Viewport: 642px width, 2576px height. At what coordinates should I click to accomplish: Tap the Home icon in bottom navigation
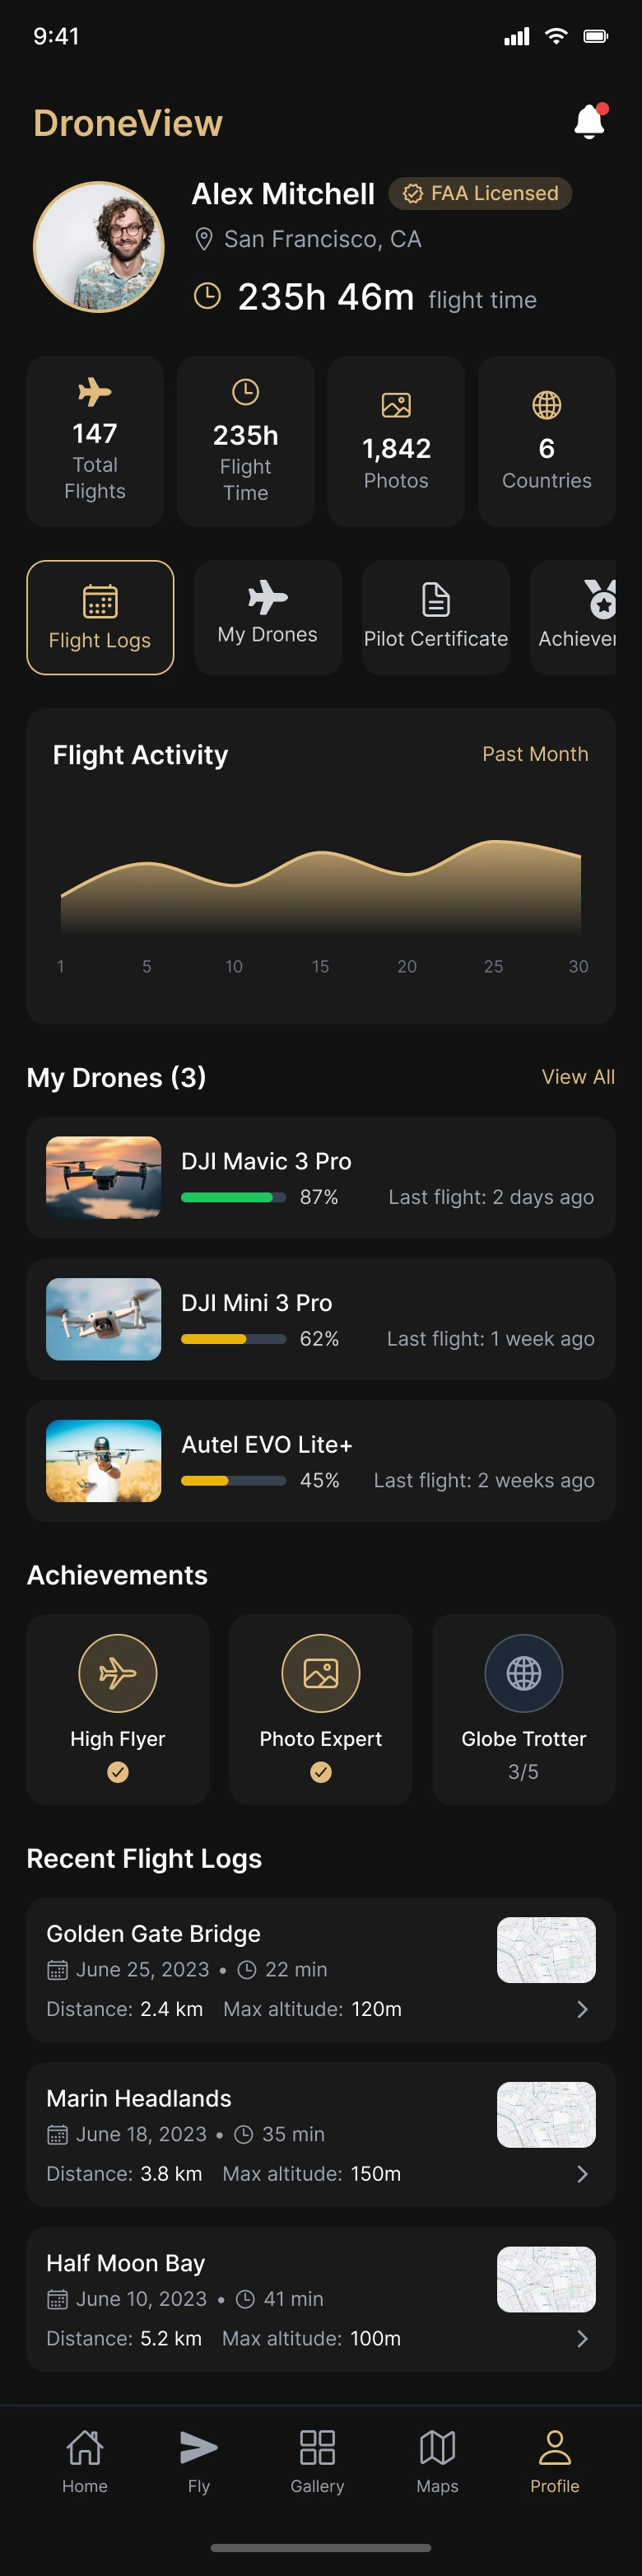tap(85, 2447)
